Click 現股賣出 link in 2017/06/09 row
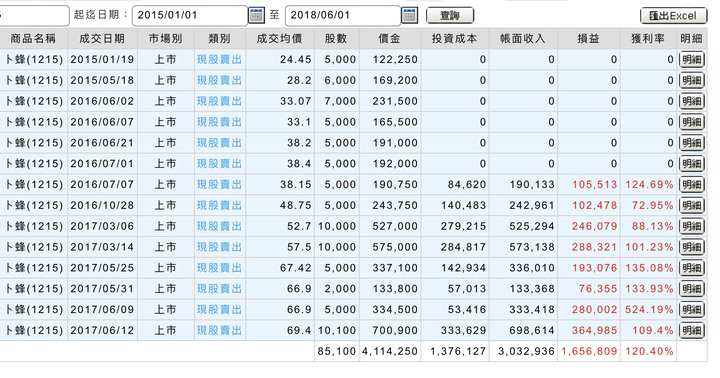Screen dimensions: 720x378 pyautogui.click(x=219, y=310)
